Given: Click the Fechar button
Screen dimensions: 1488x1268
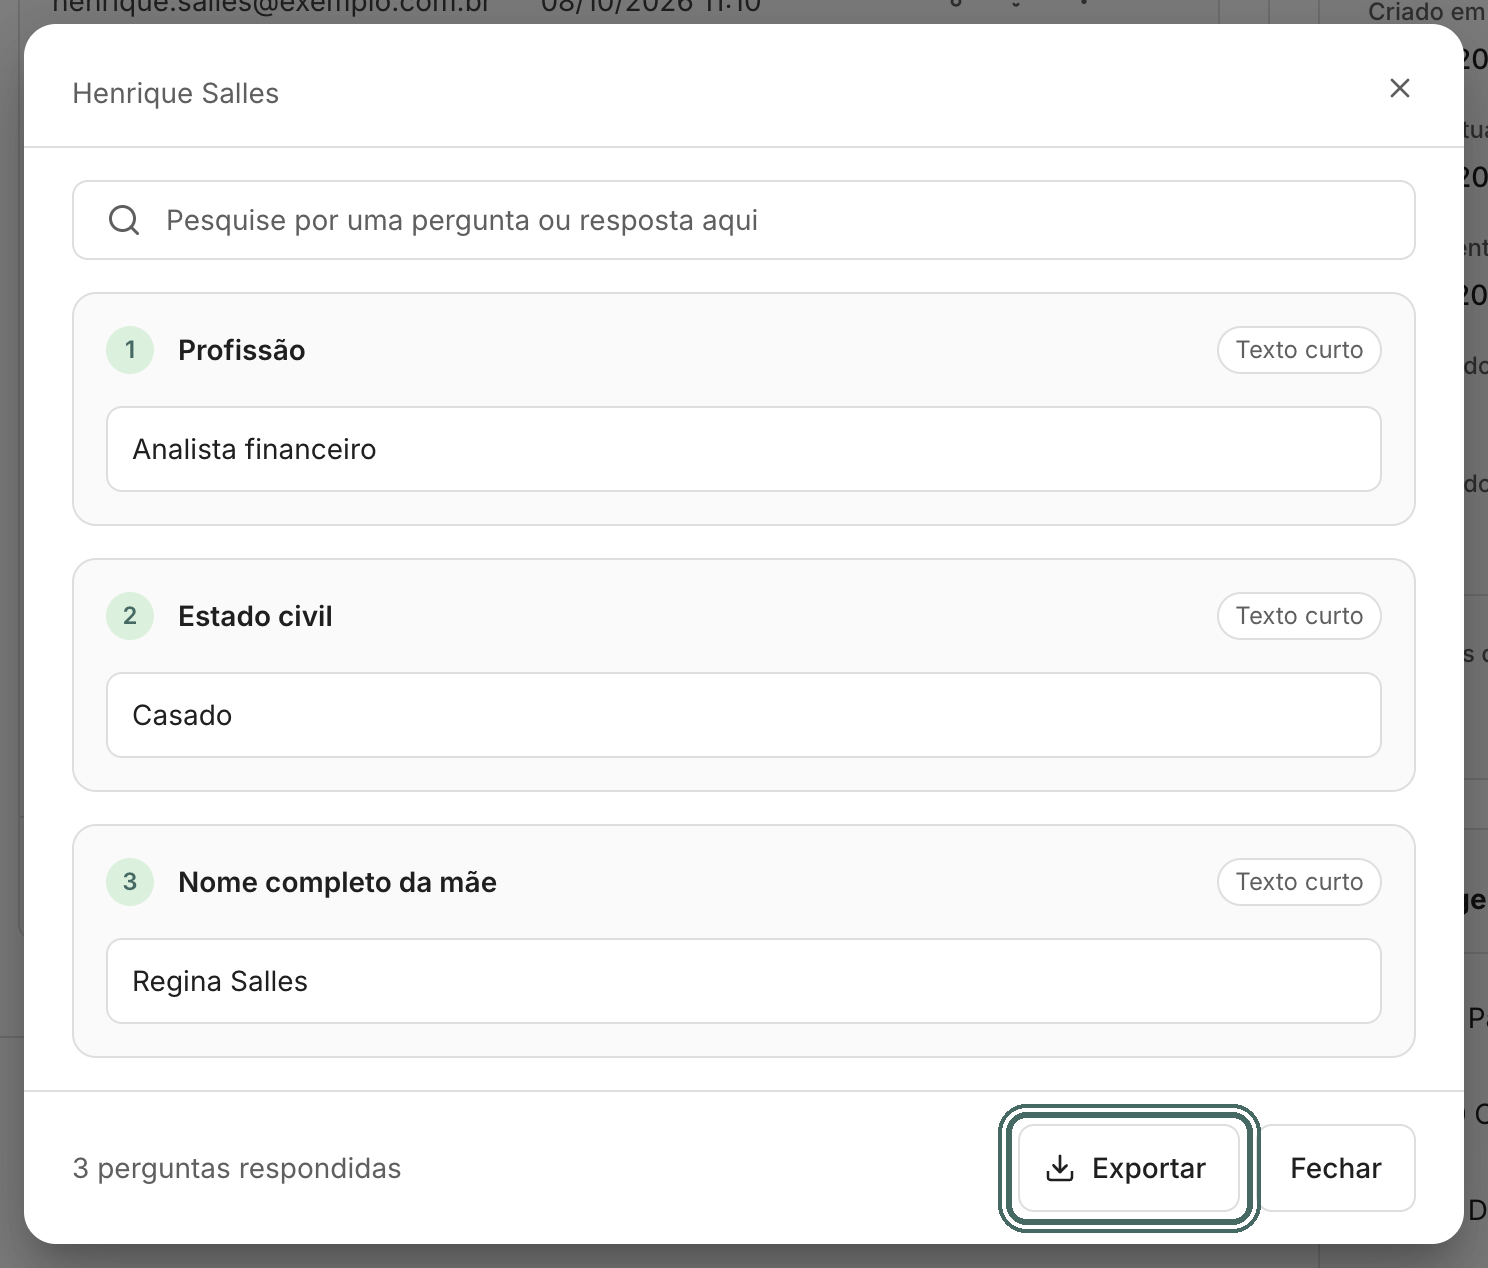Looking at the screenshot, I should (1336, 1168).
